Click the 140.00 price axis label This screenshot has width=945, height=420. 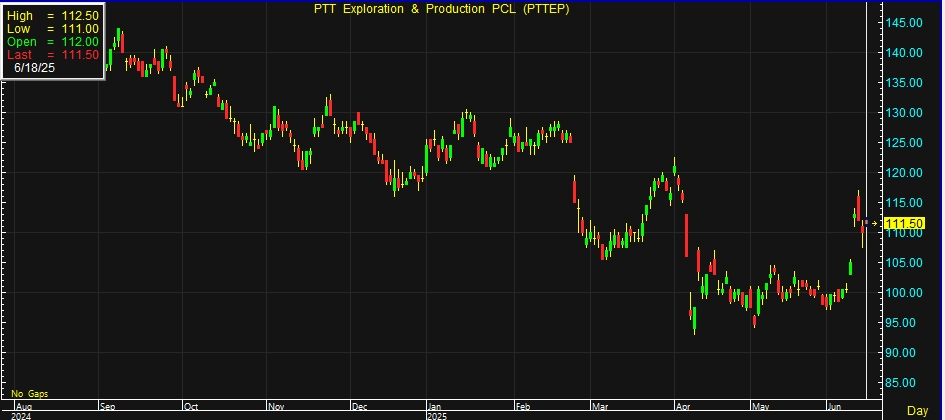pyautogui.click(x=904, y=53)
